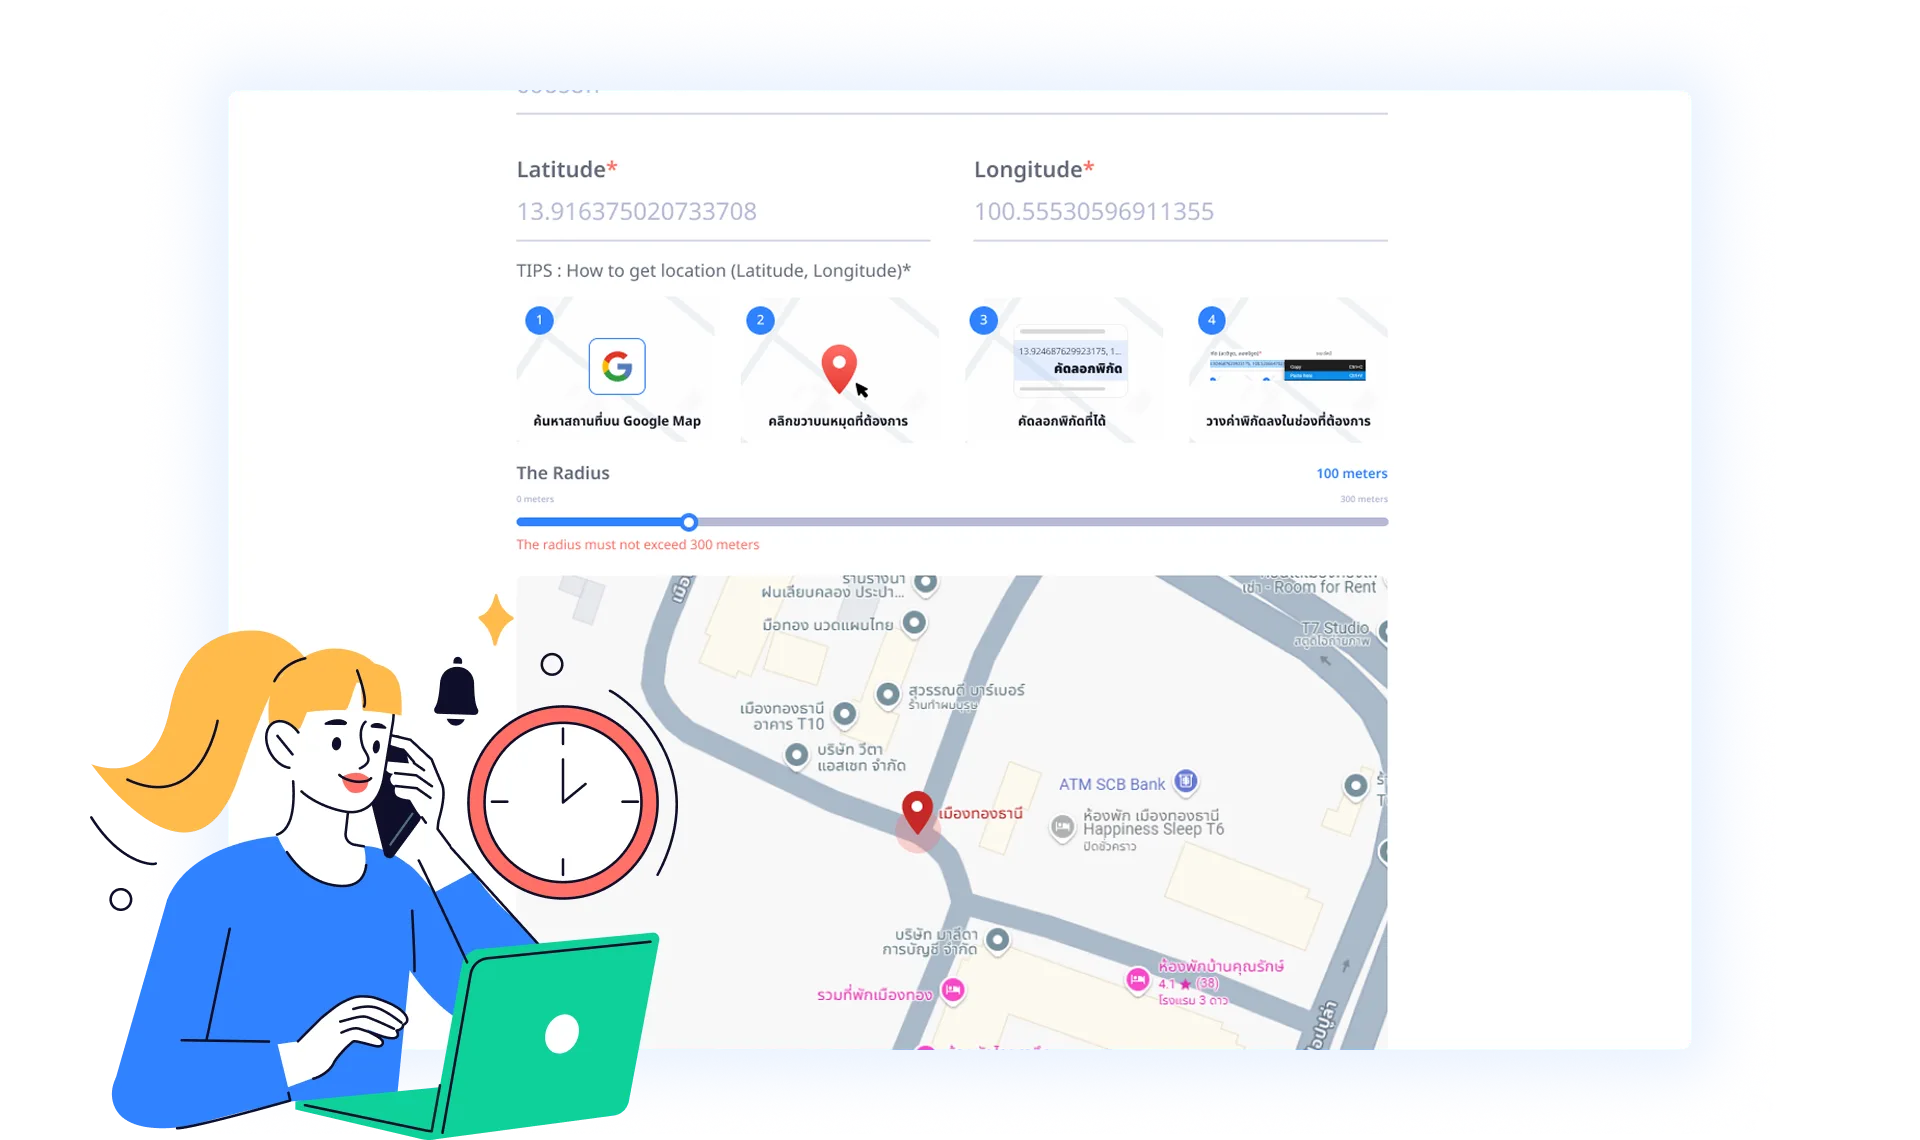Click the red location marker on map
Image resolution: width=1920 pixels, height=1140 pixels.
(x=917, y=812)
